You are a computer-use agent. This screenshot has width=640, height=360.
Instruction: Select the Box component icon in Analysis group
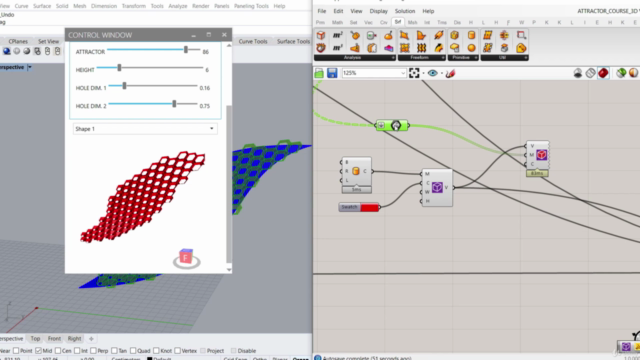point(321,36)
